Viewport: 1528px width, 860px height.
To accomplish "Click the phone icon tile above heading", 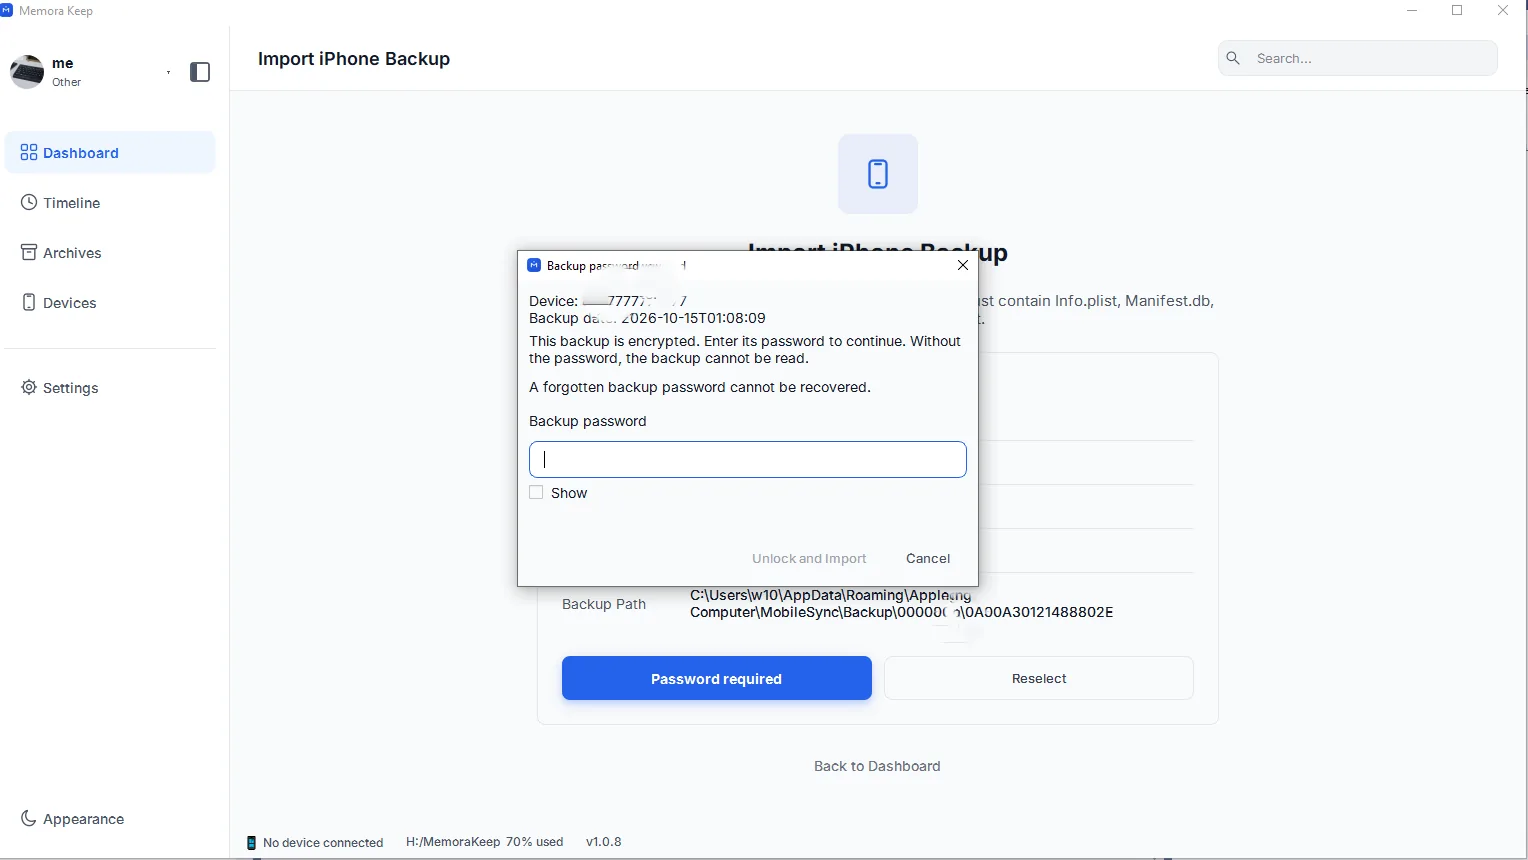I will pyautogui.click(x=878, y=174).
